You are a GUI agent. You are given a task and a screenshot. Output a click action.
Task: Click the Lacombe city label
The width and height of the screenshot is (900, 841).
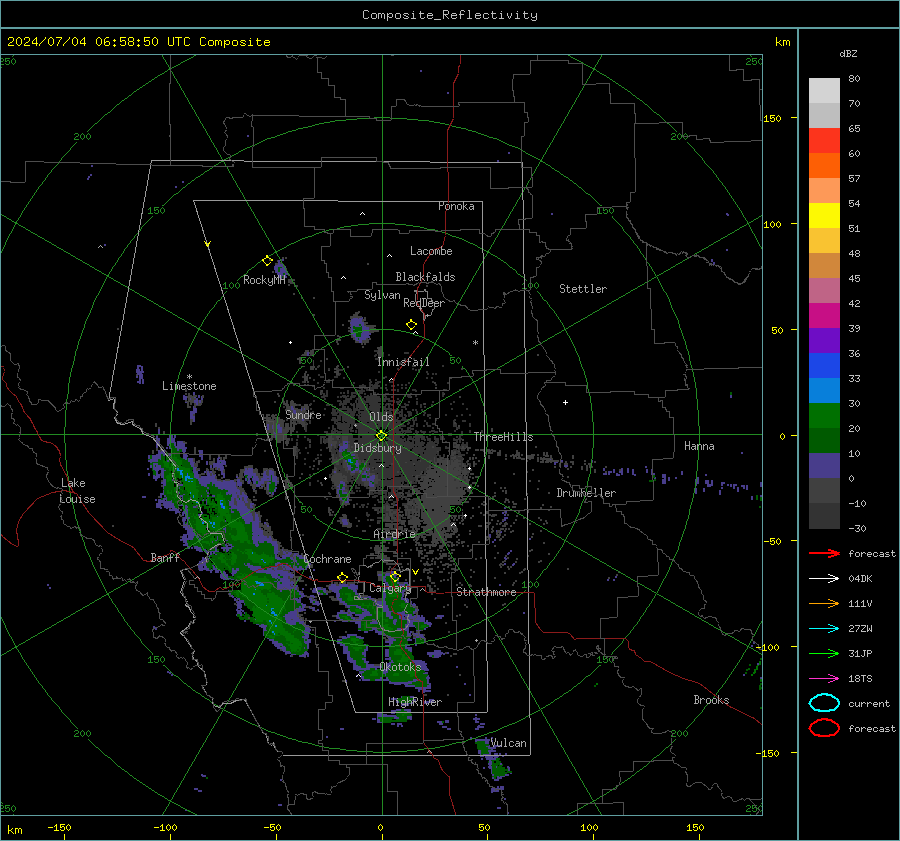[x=431, y=251]
